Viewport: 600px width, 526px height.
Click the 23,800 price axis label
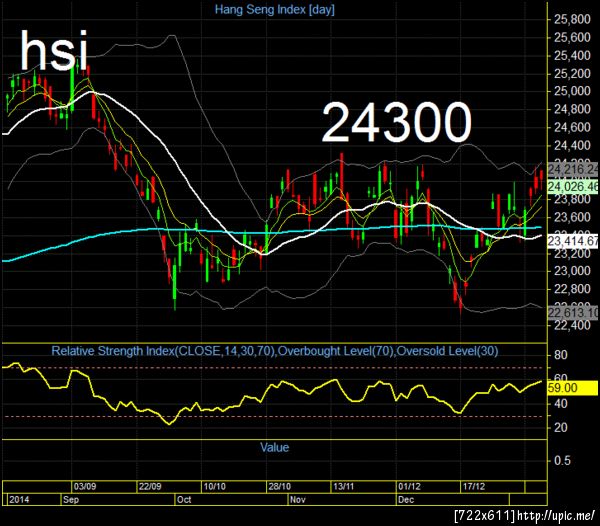click(x=572, y=199)
